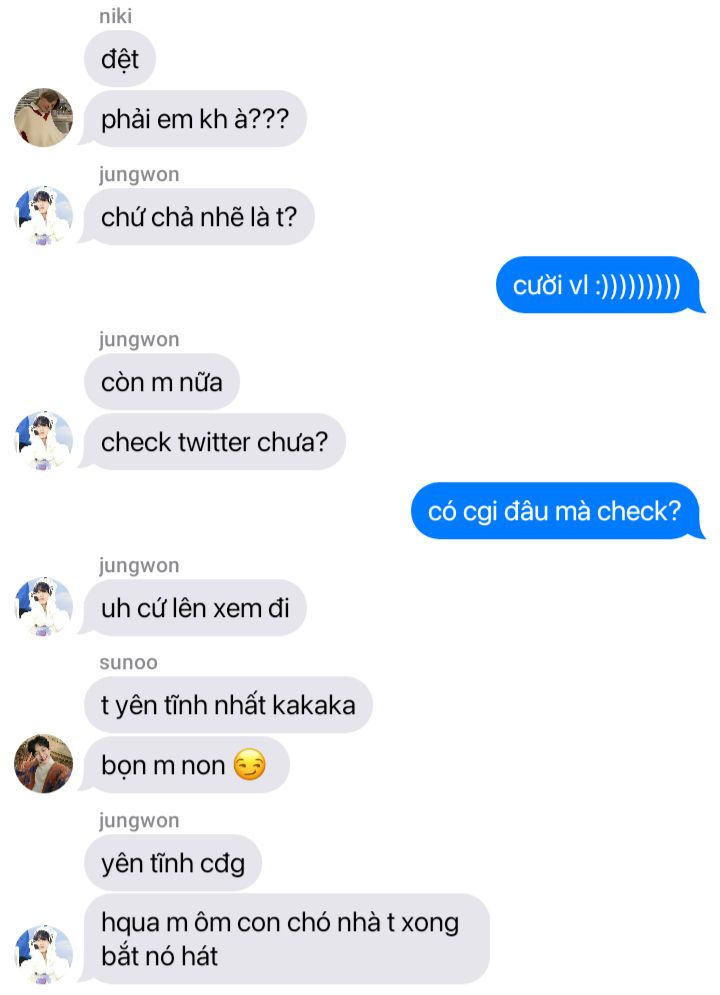Image resolution: width=720 pixels, height=995 pixels.
Task: Tap niki's profile avatar
Action: click(43, 117)
